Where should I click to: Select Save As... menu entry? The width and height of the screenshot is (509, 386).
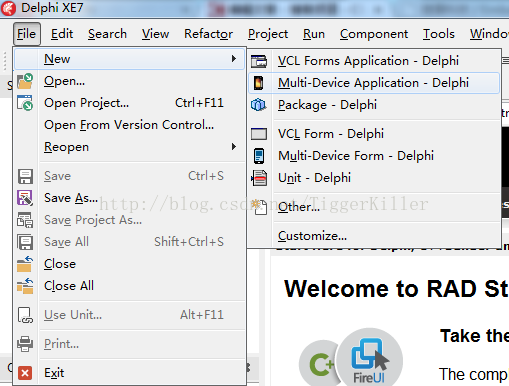pos(130,198)
